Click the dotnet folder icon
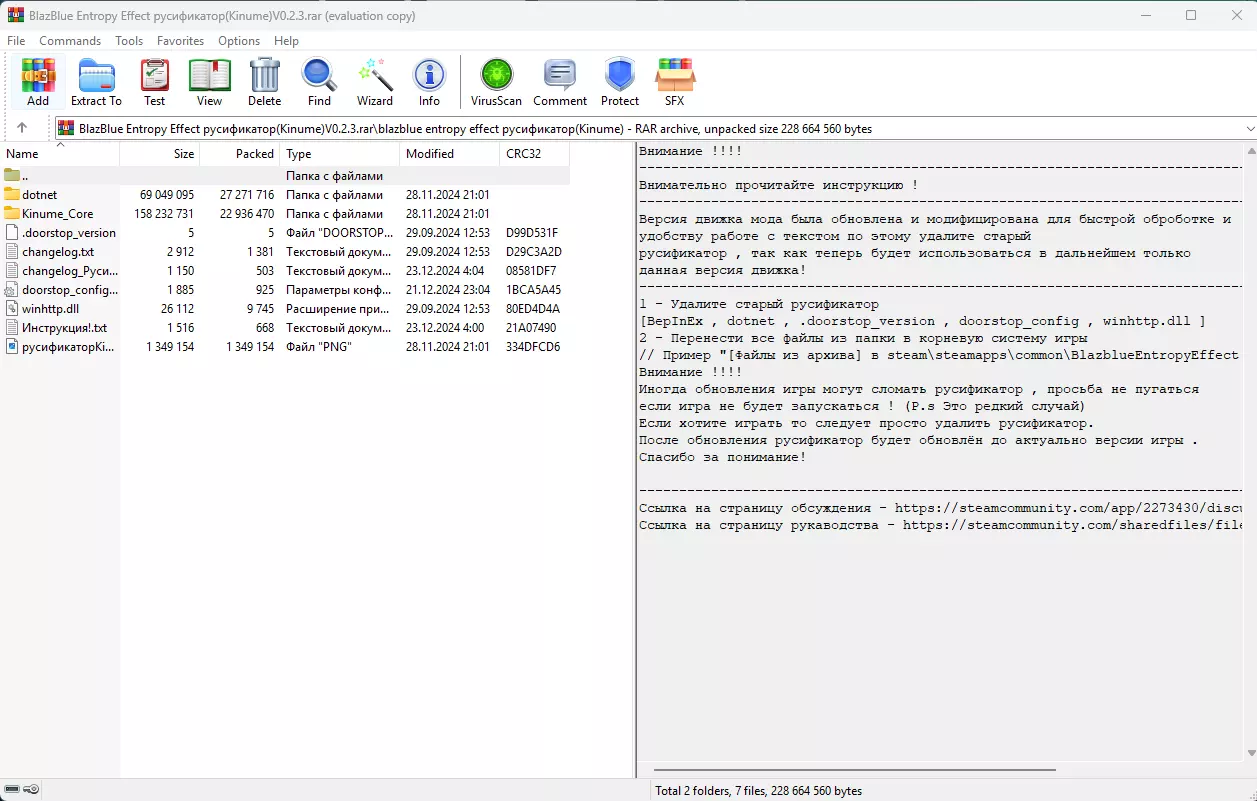1258x801 pixels. (12, 194)
